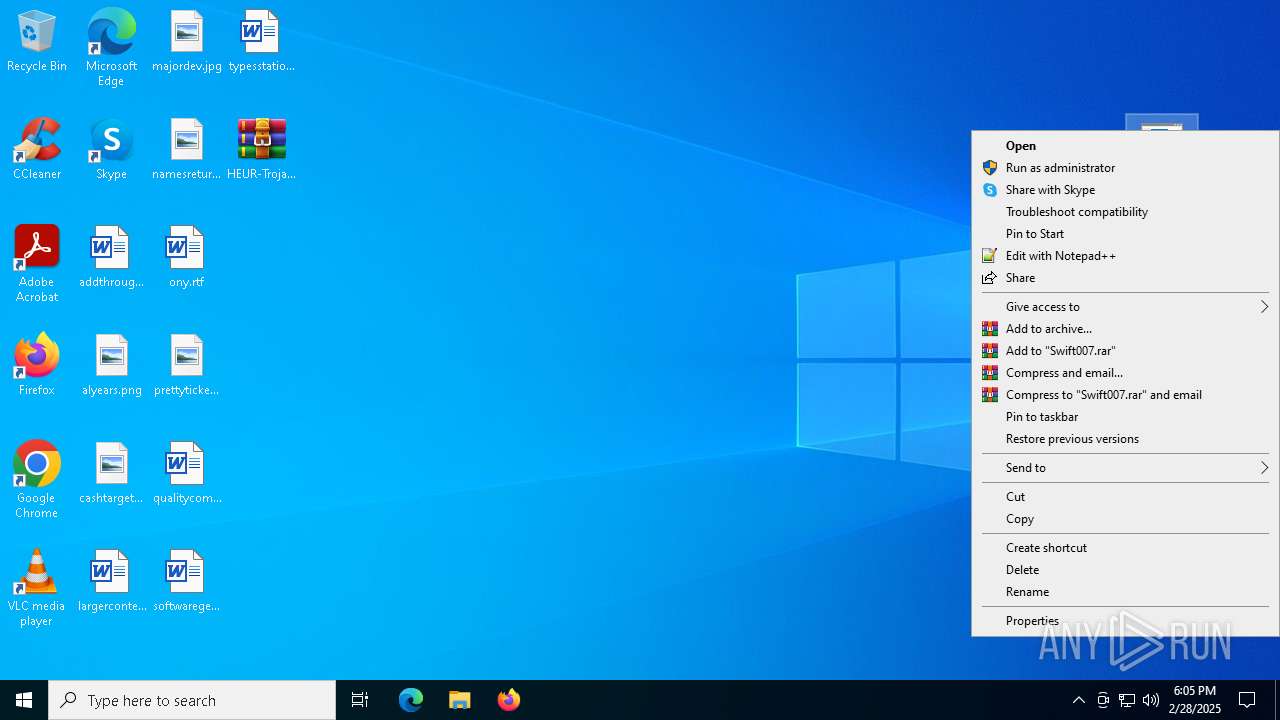Viewport: 1280px width, 720px height.
Task: Click the Share context menu entry
Action: [1125, 278]
